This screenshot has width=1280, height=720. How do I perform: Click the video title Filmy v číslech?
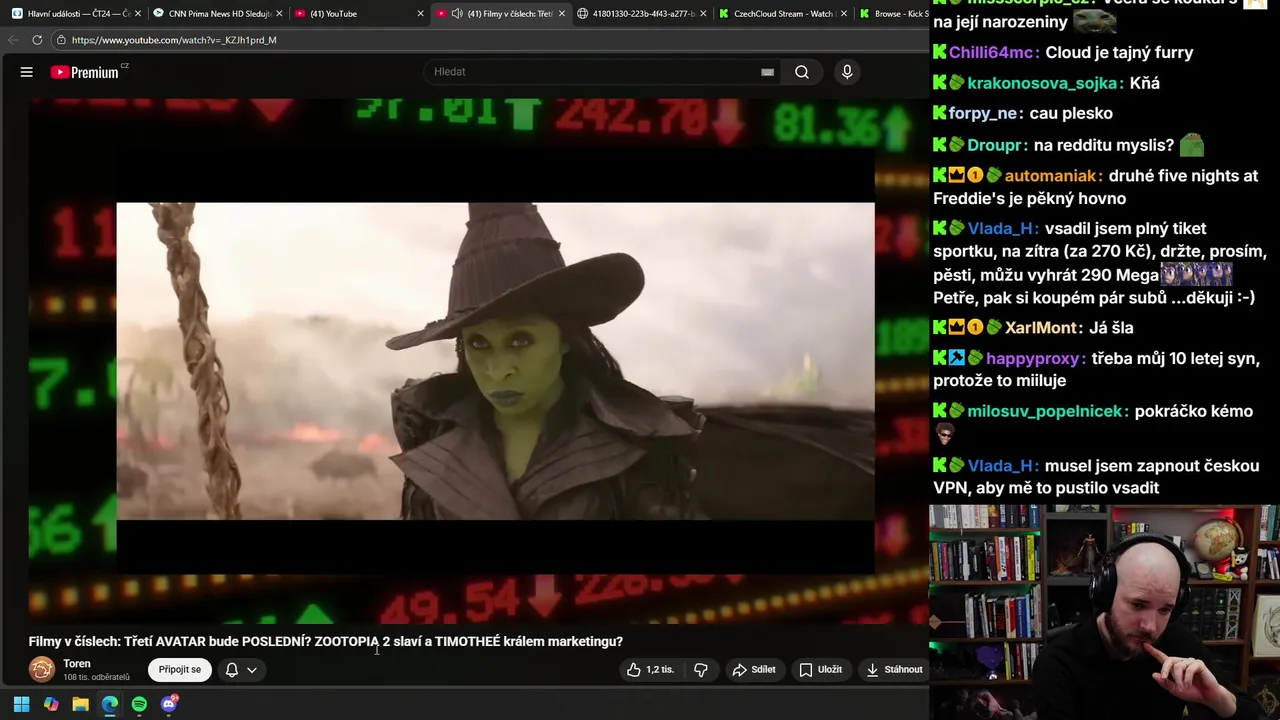(x=326, y=642)
